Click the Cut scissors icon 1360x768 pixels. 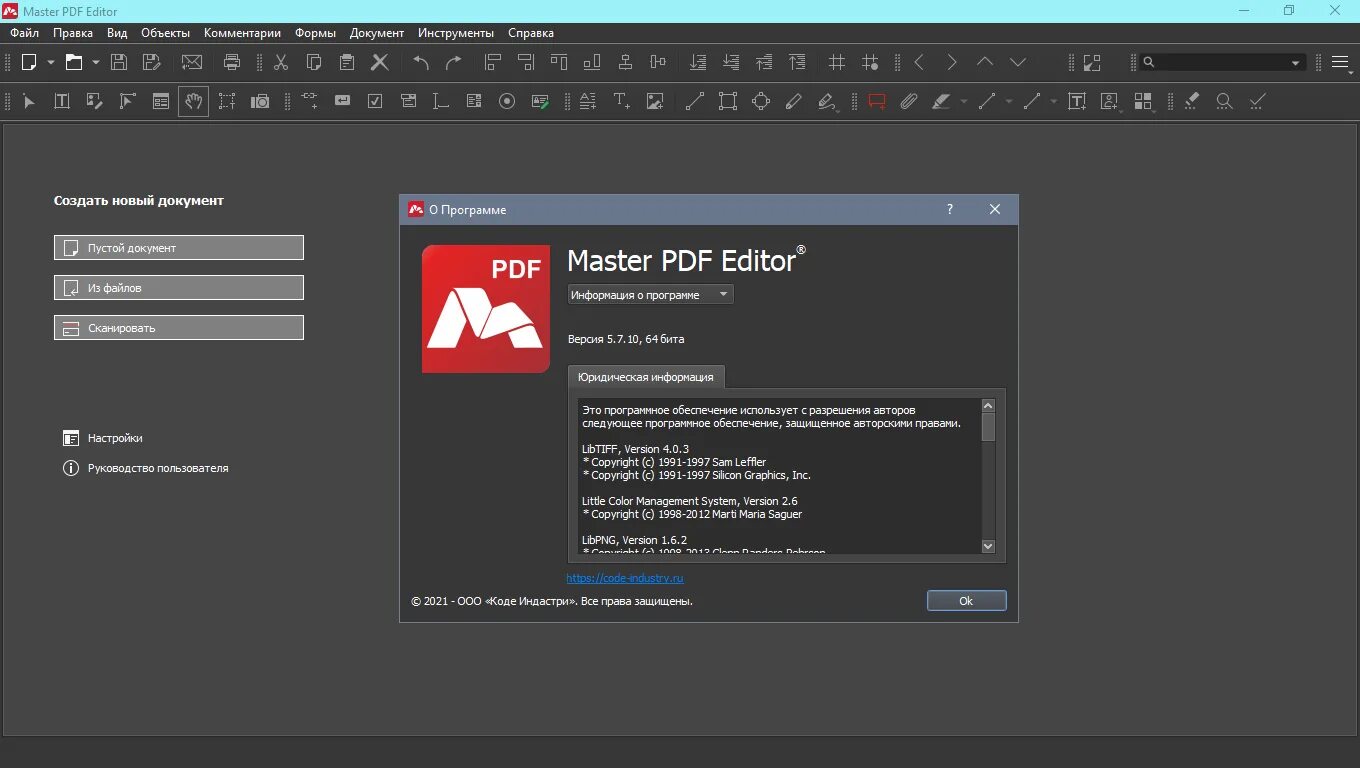point(281,62)
